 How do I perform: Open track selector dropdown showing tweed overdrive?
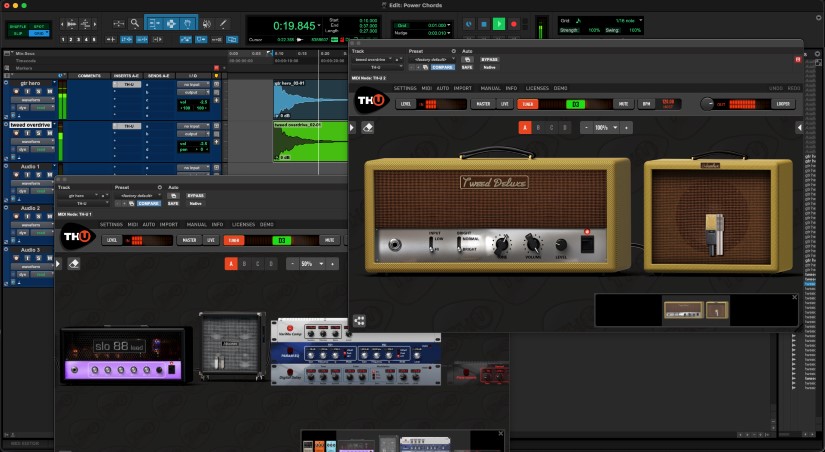pos(373,59)
